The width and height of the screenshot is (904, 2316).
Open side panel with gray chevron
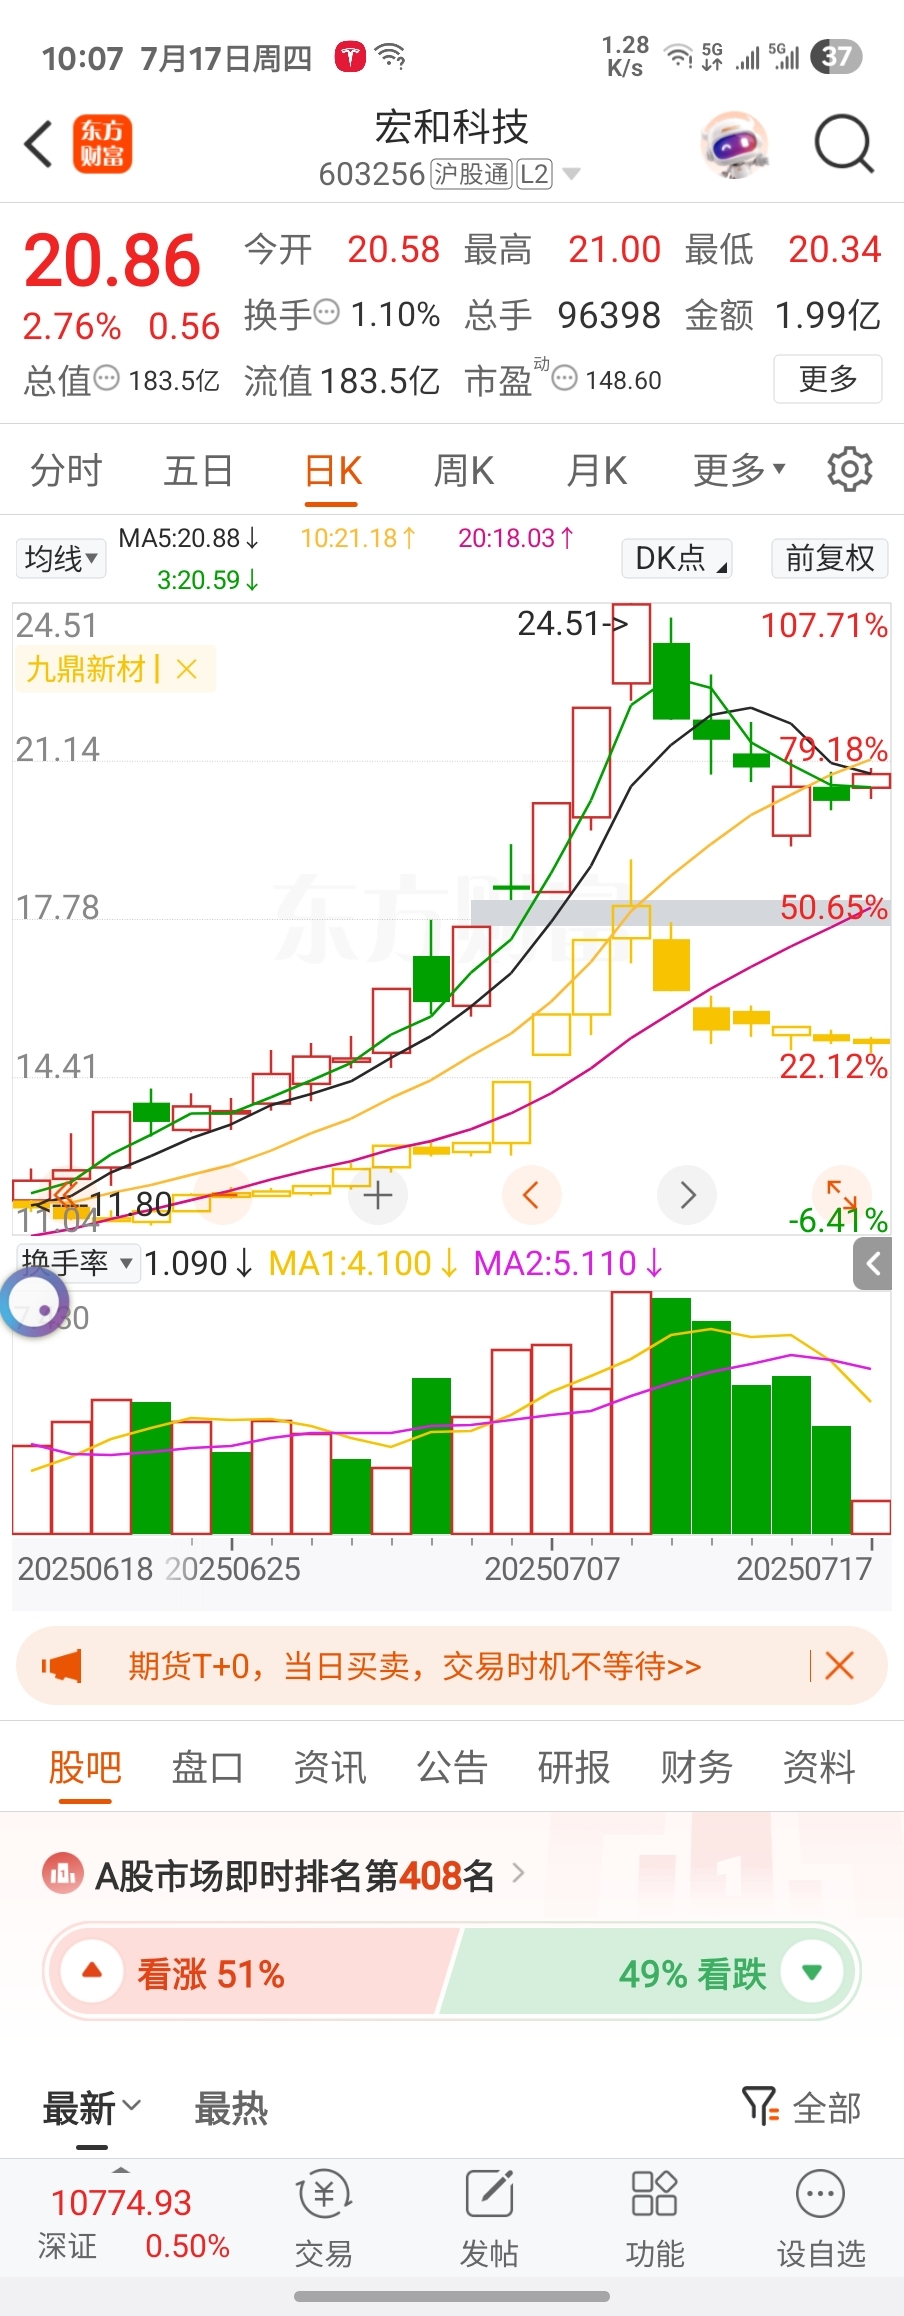pyautogui.click(x=872, y=1264)
